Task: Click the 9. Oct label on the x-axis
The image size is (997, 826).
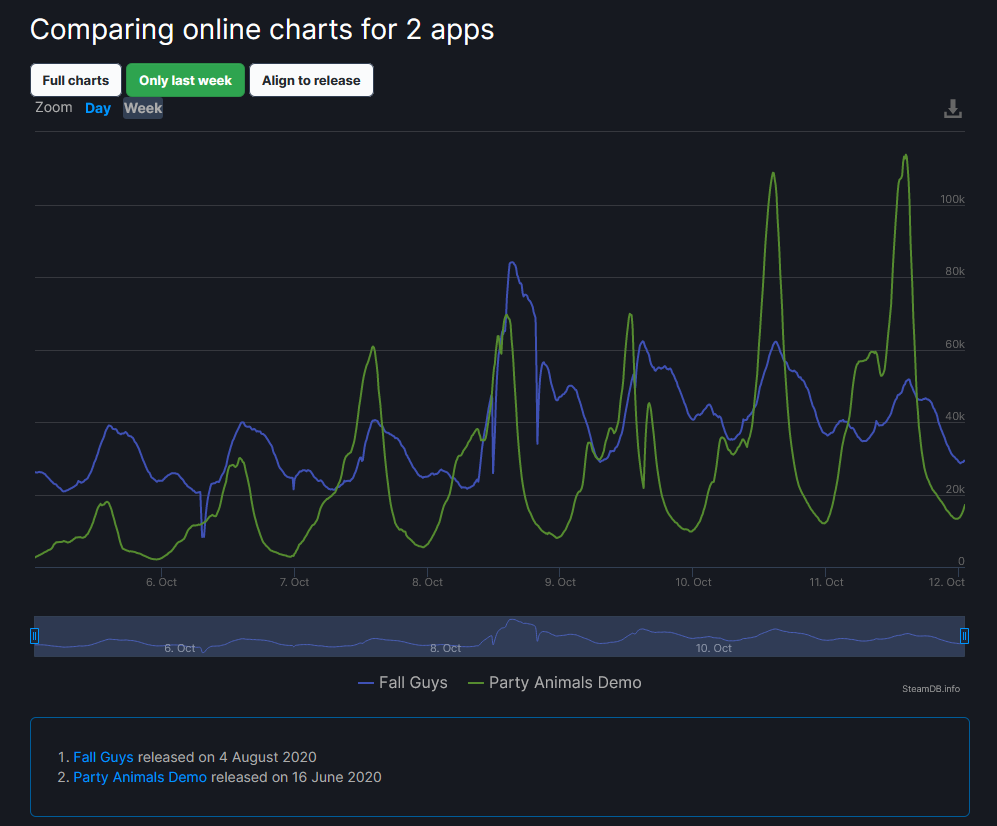Action: 560,582
